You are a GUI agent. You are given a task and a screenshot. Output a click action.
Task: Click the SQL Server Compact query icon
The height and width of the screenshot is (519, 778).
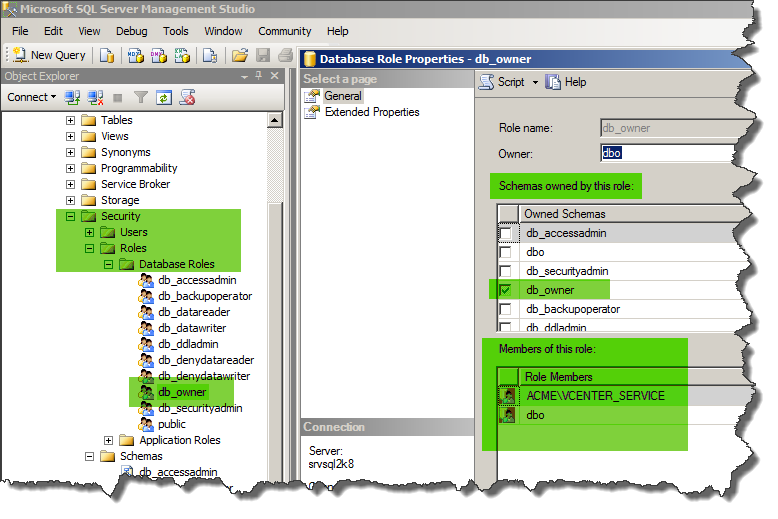(x=210, y=55)
